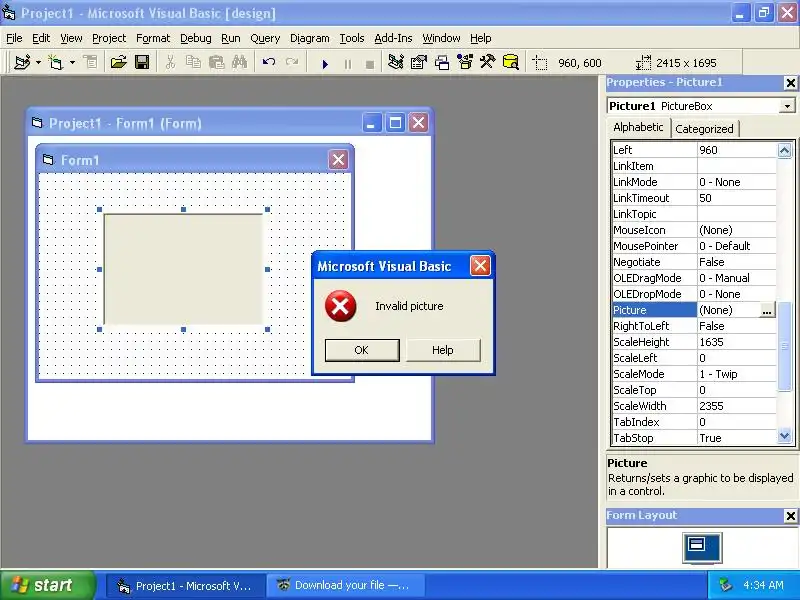The height and width of the screenshot is (600, 800).
Task: Click the ellipsis button for Picture property
Action: tap(767, 310)
